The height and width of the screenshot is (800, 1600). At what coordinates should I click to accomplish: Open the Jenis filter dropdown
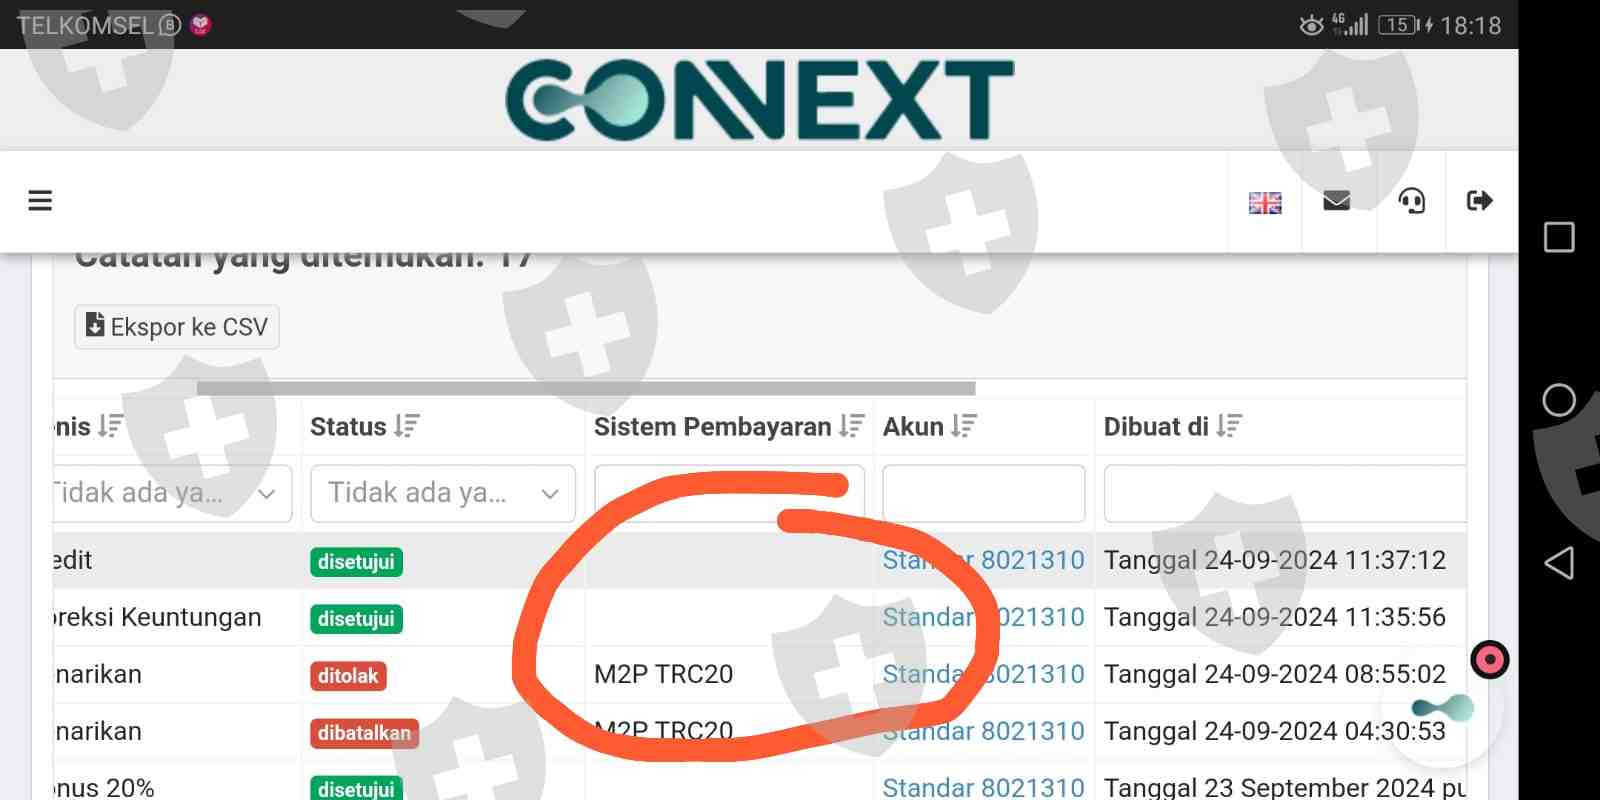172,493
